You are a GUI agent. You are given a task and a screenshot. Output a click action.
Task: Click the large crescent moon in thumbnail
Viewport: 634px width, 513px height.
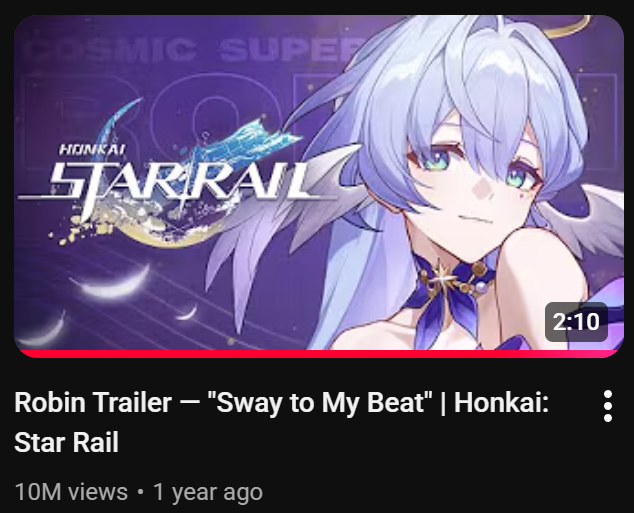pyautogui.click(x=111, y=281)
